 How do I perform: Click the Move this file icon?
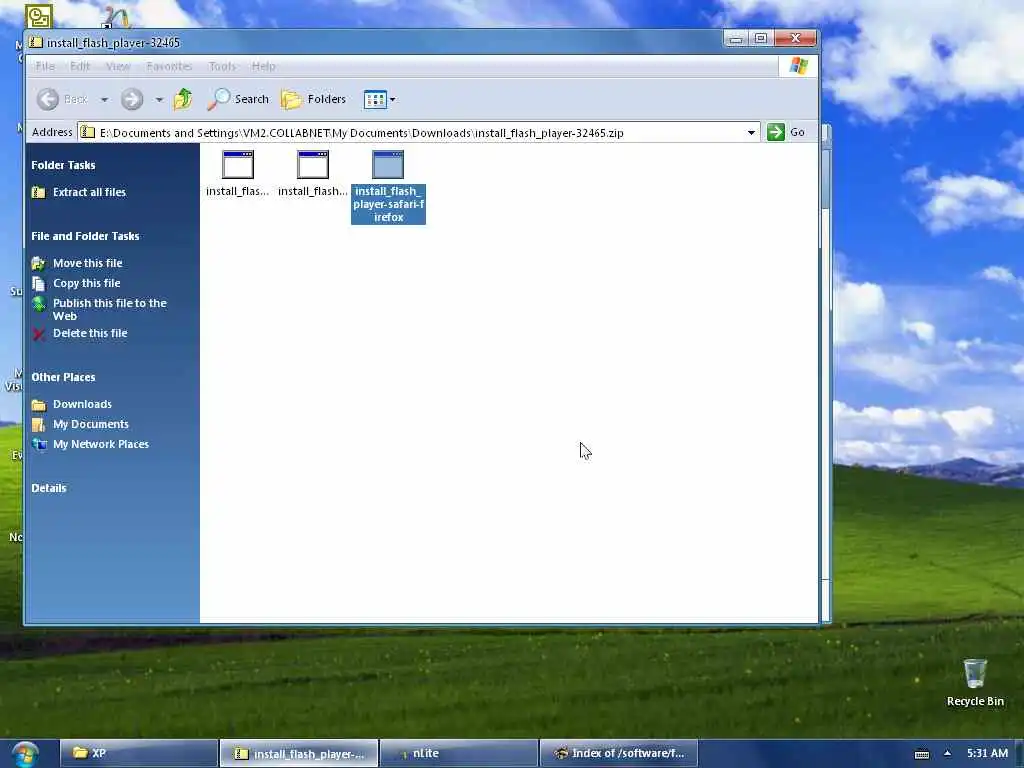coord(39,263)
